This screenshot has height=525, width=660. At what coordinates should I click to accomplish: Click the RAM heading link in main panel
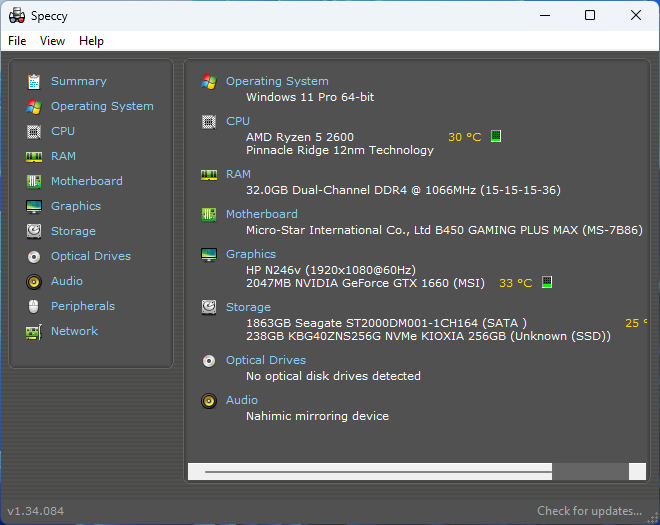coord(238,174)
